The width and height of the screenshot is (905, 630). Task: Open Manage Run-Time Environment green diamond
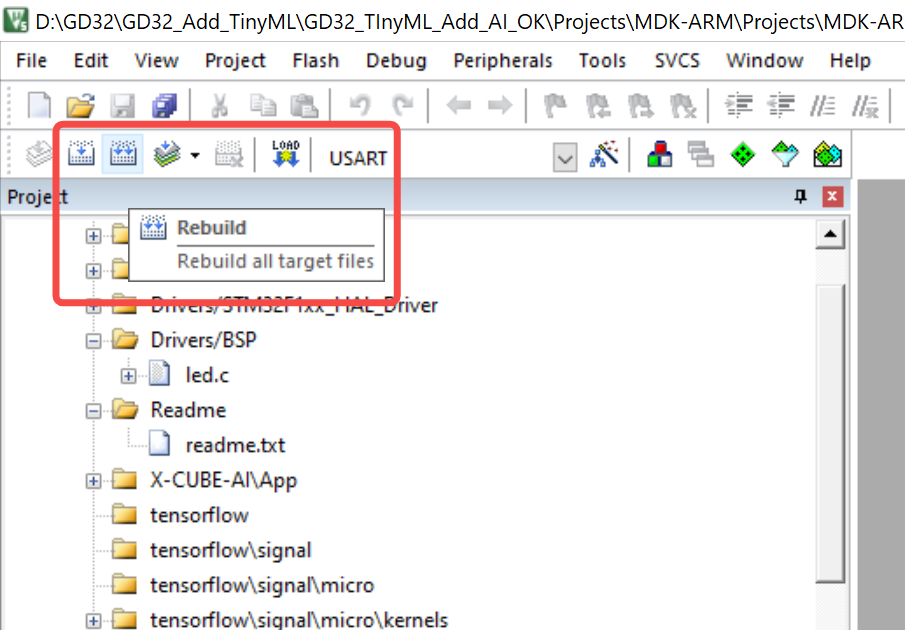742,154
